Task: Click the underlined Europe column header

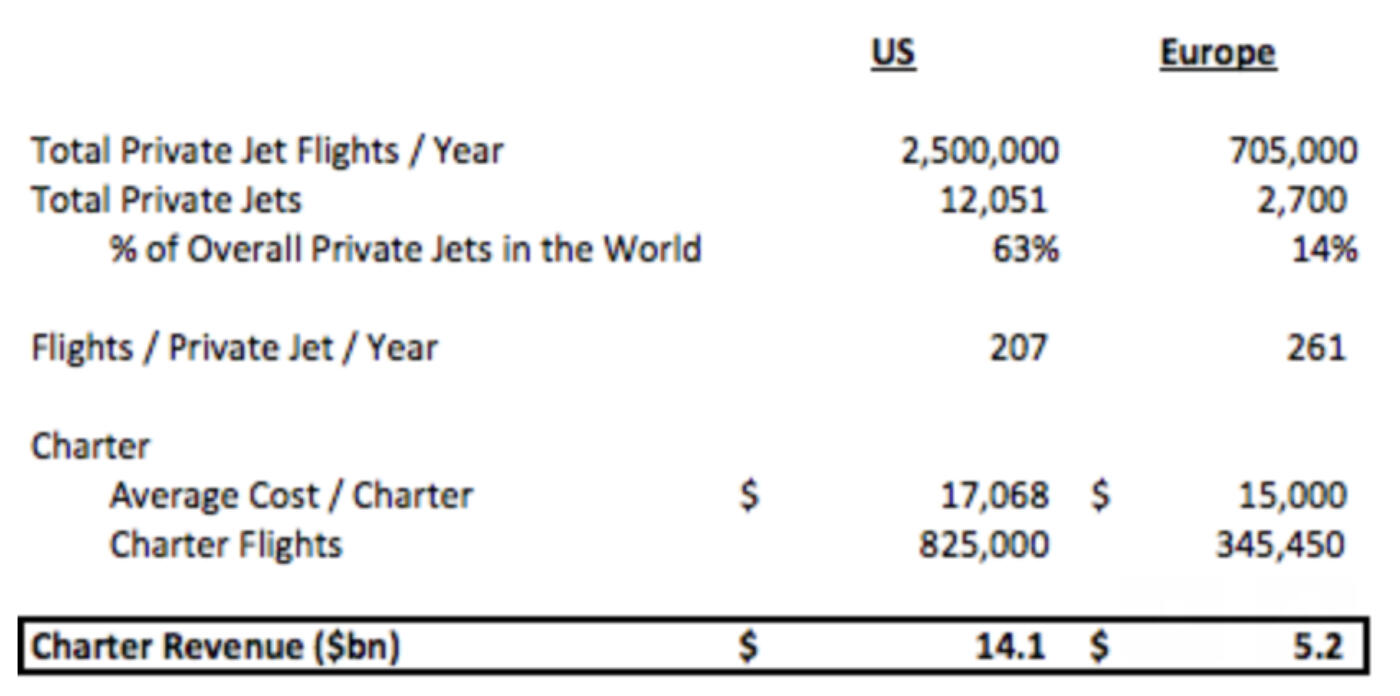Action: [x=1217, y=52]
